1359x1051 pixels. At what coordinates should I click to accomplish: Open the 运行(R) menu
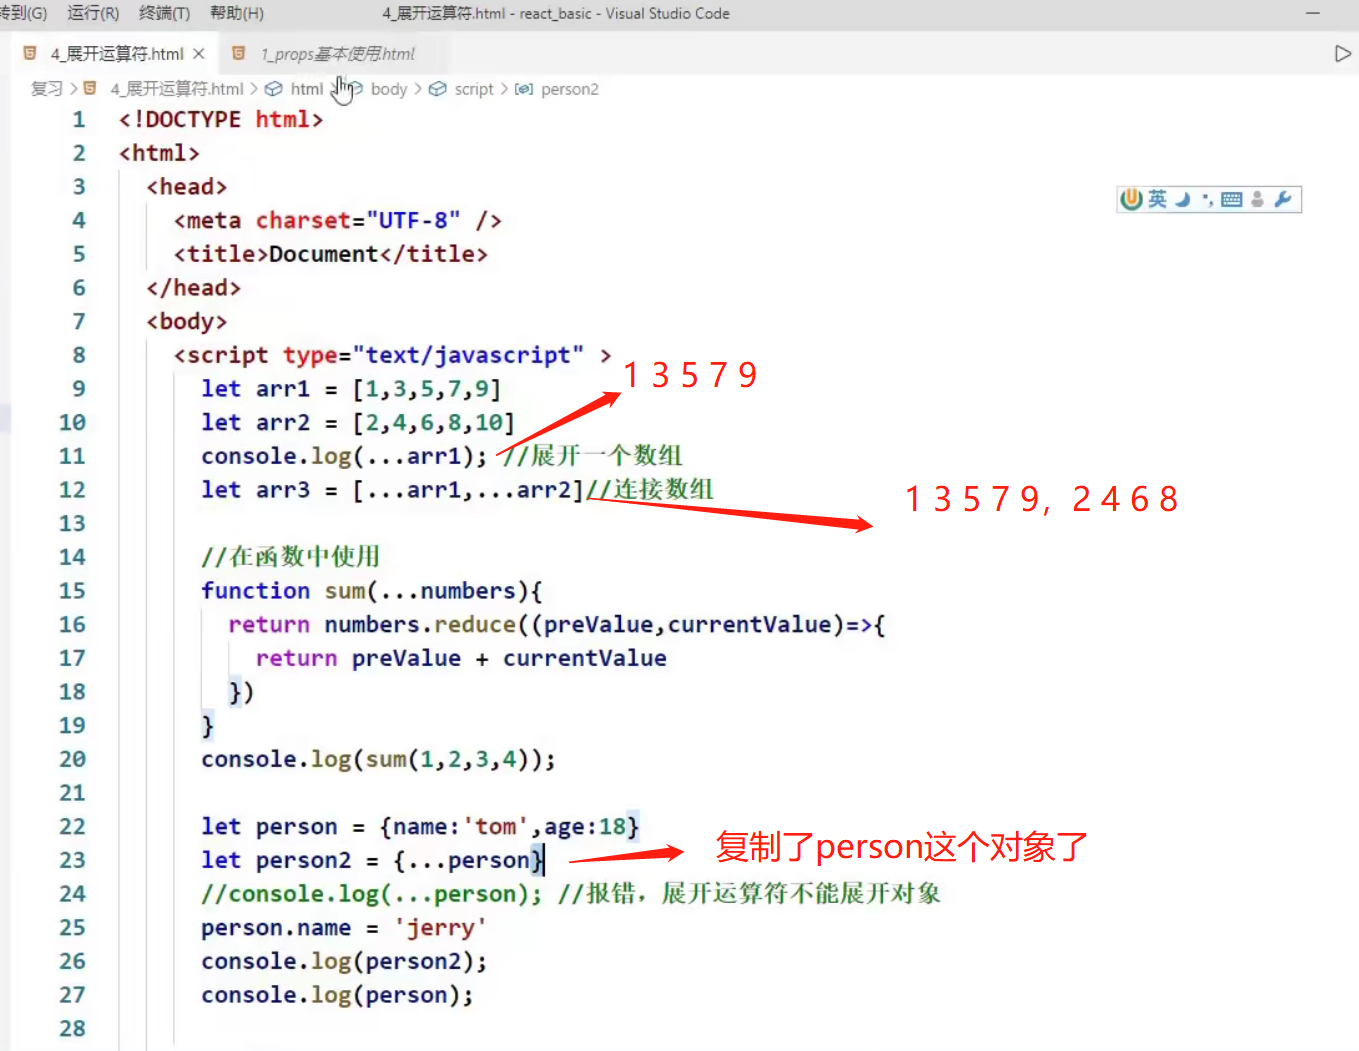(x=93, y=13)
